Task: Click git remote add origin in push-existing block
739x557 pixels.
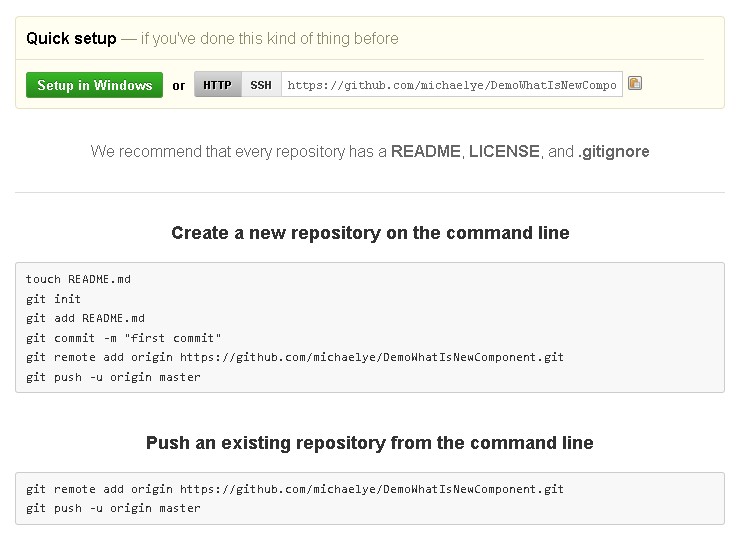Action: pyautogui.click(x=295, y=489)
